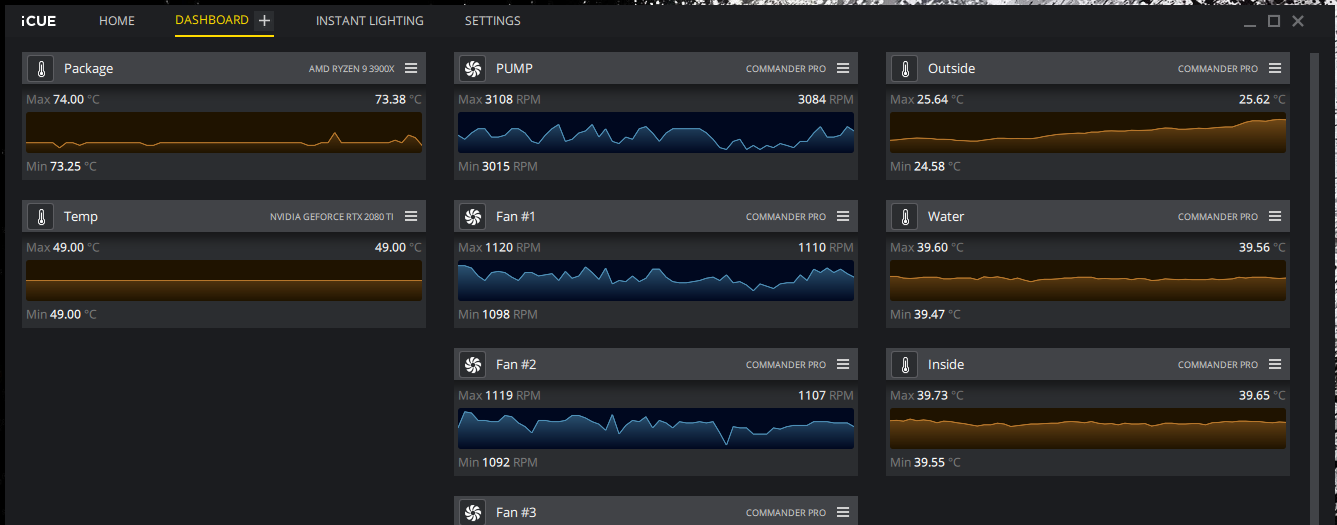
Task: Click the Fan #2 RPM graph
Action: click(656, 428)
